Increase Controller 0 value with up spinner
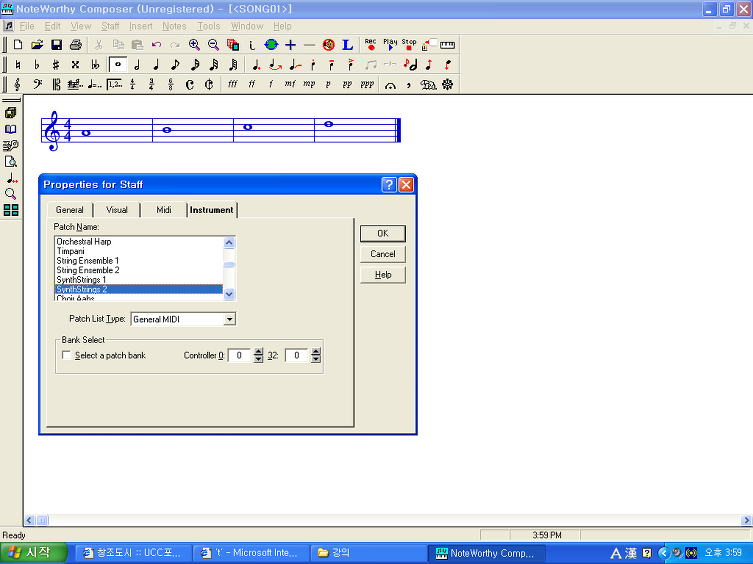Viewport: 753px width, 564px height. [x=258, y=352]
